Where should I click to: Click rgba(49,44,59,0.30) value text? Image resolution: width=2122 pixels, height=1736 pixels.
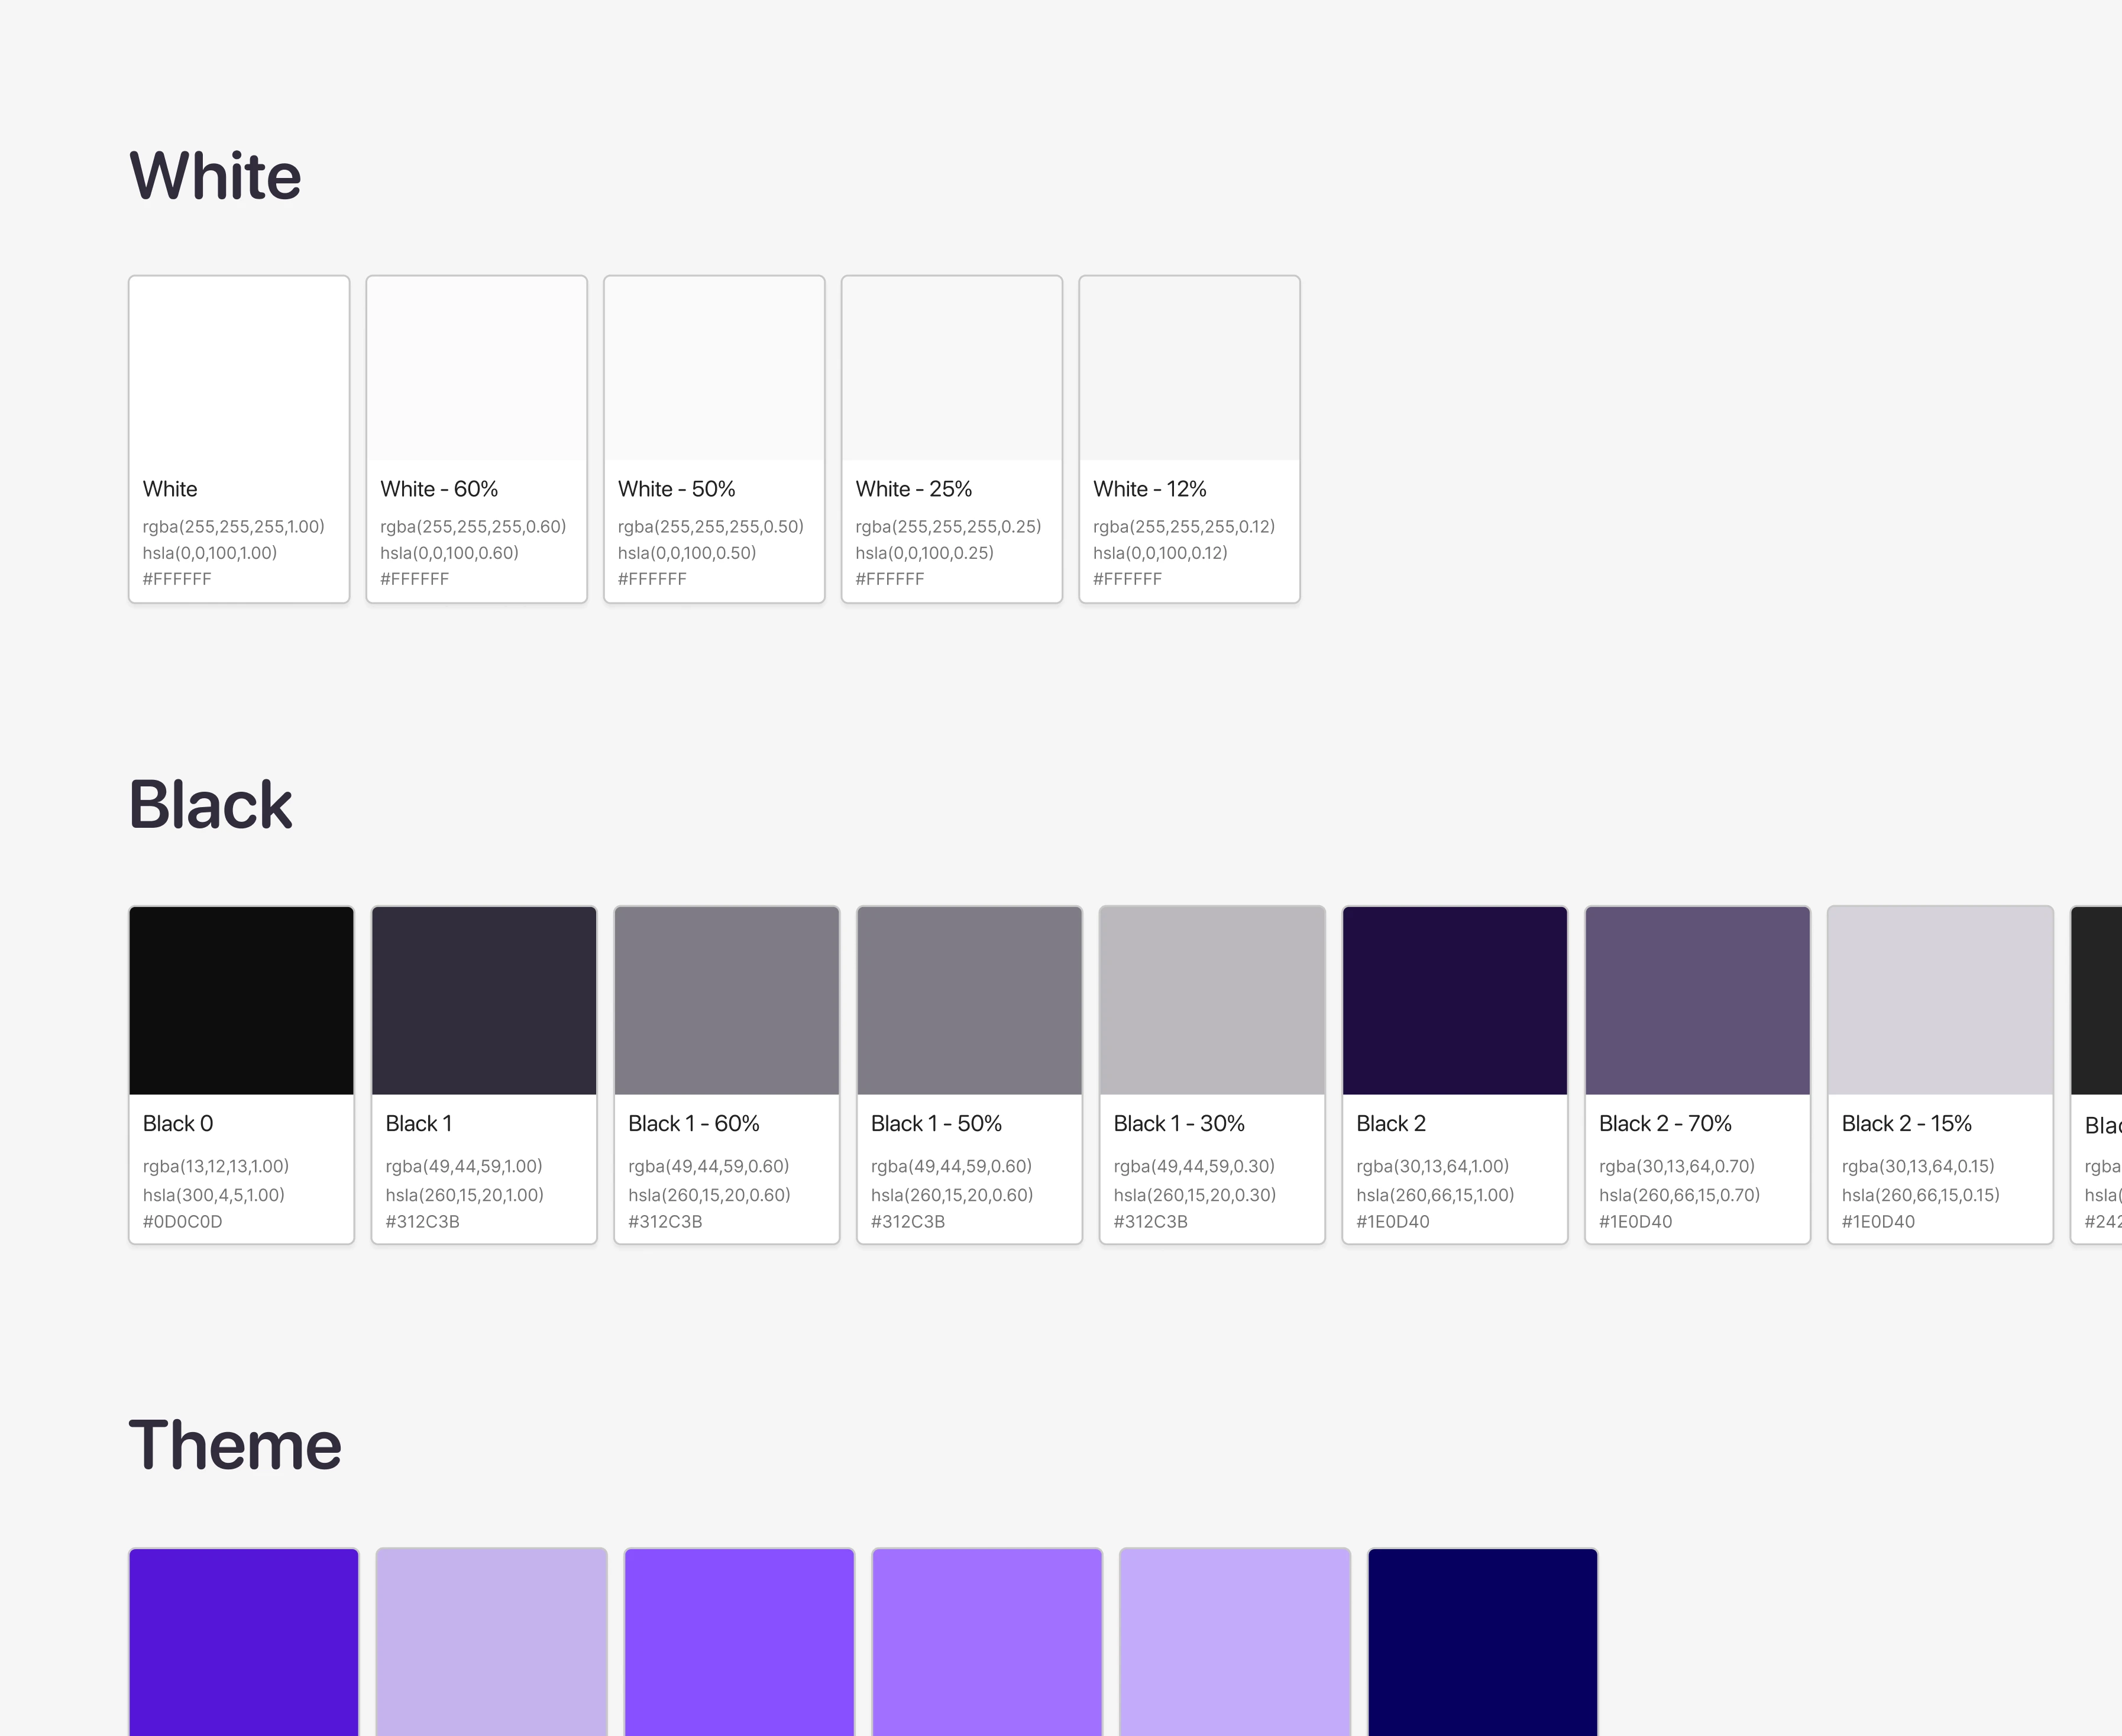click(1194, 1167)
